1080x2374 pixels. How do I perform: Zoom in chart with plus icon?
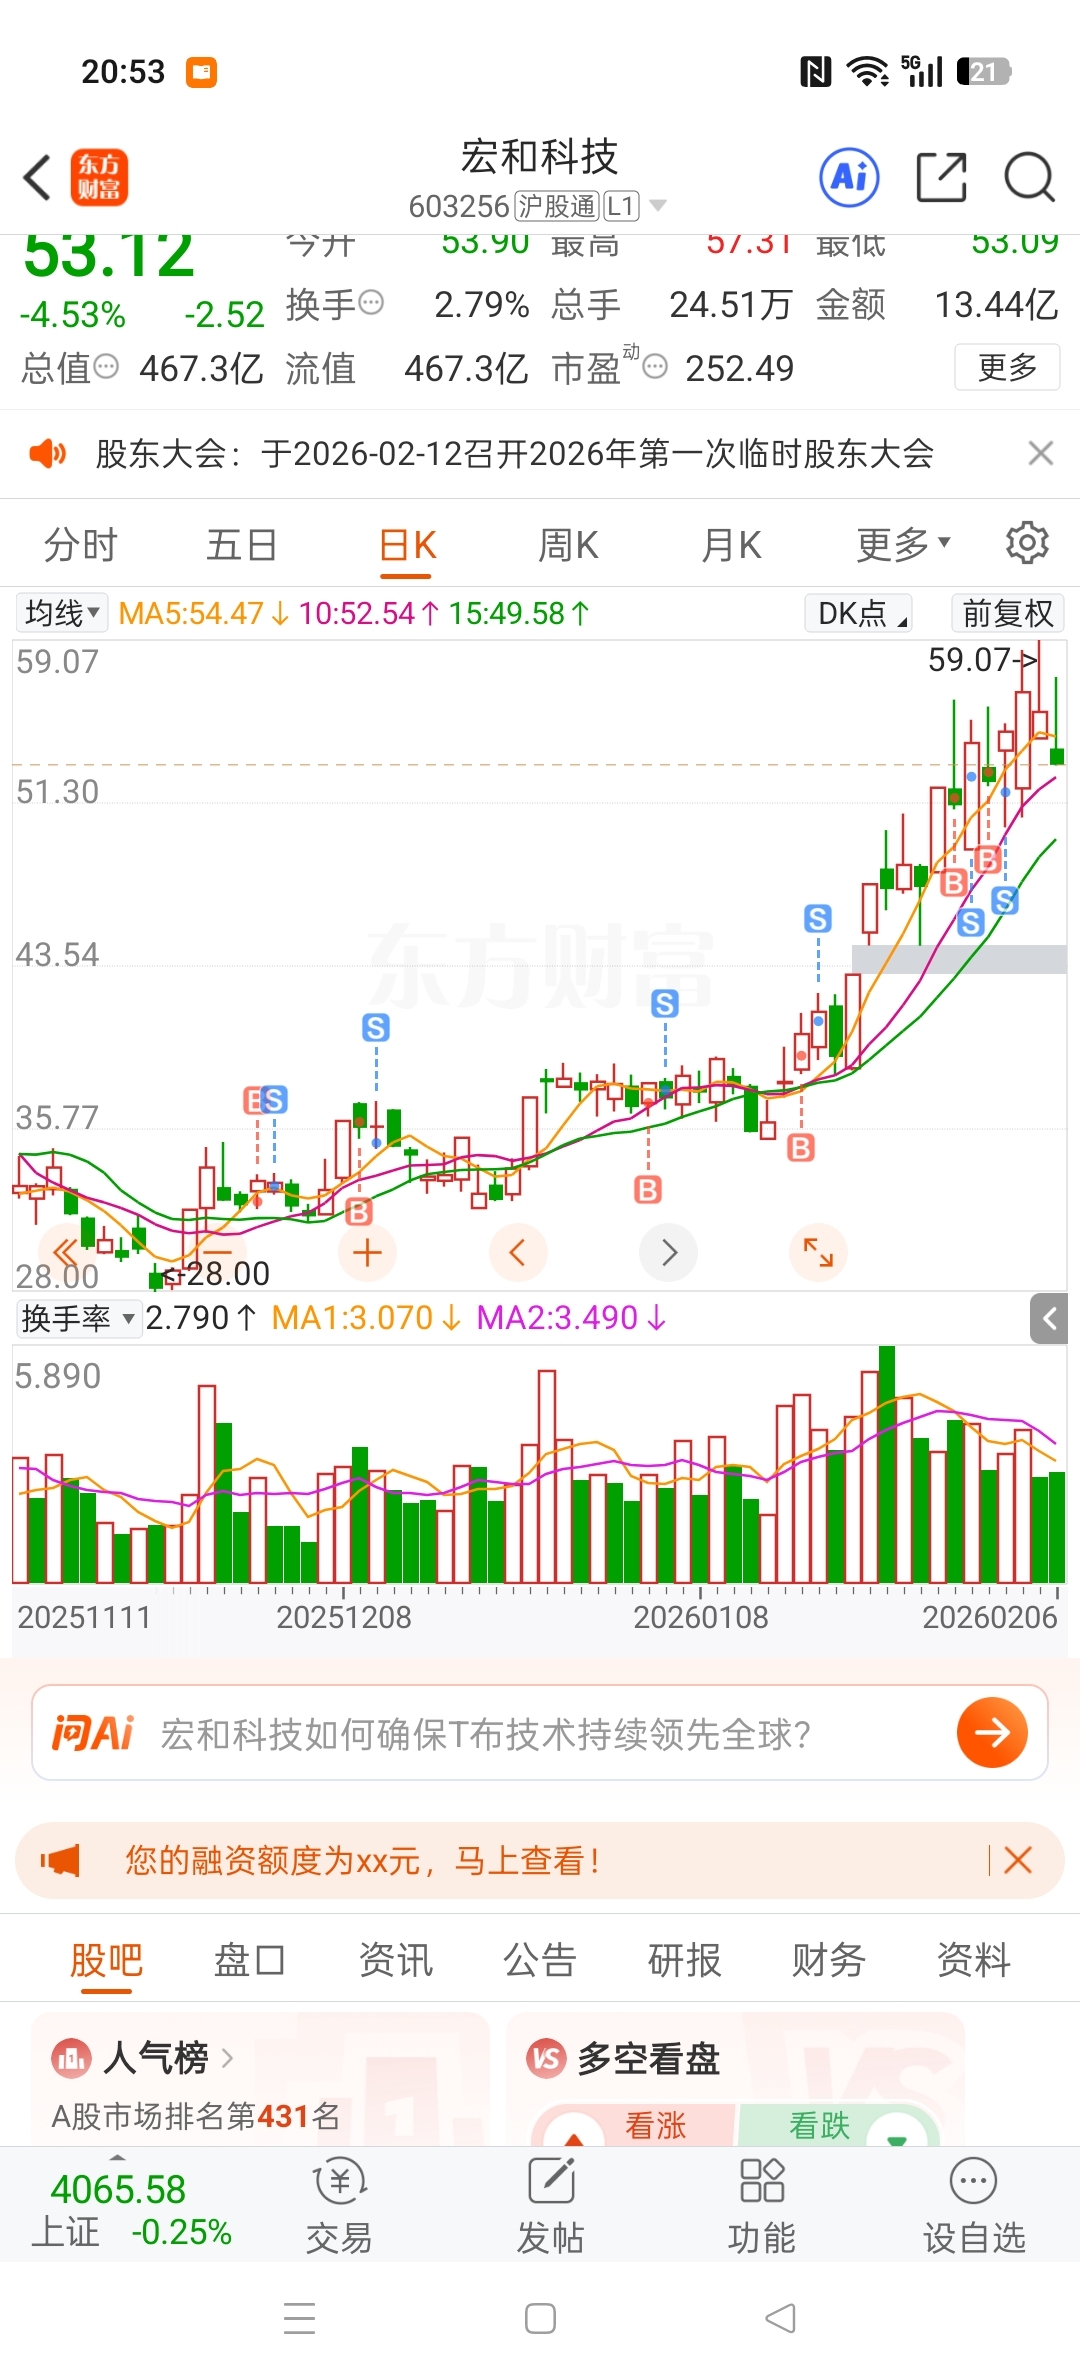pos(367,1252)
